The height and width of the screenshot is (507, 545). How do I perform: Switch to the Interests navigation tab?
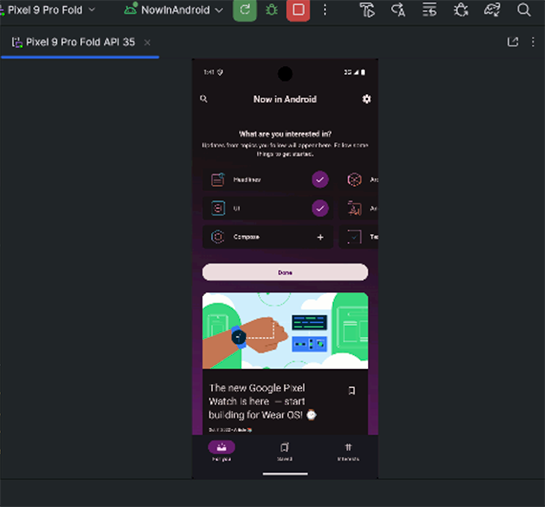[x=348, y=451]
